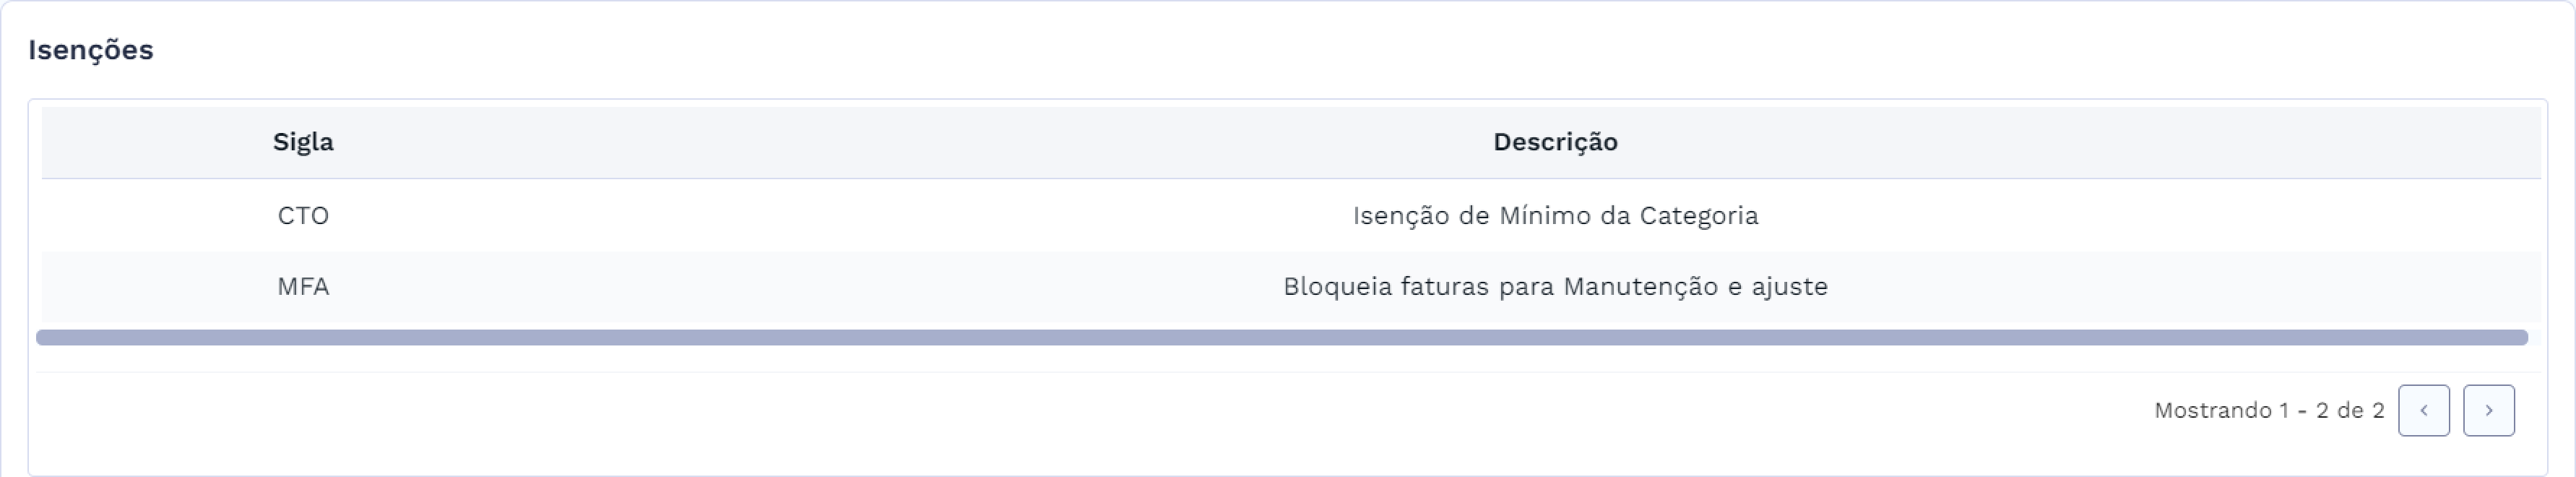Return to prior results with the left button
Viewport: 2576px width, 477px height.
(2423, 410)
